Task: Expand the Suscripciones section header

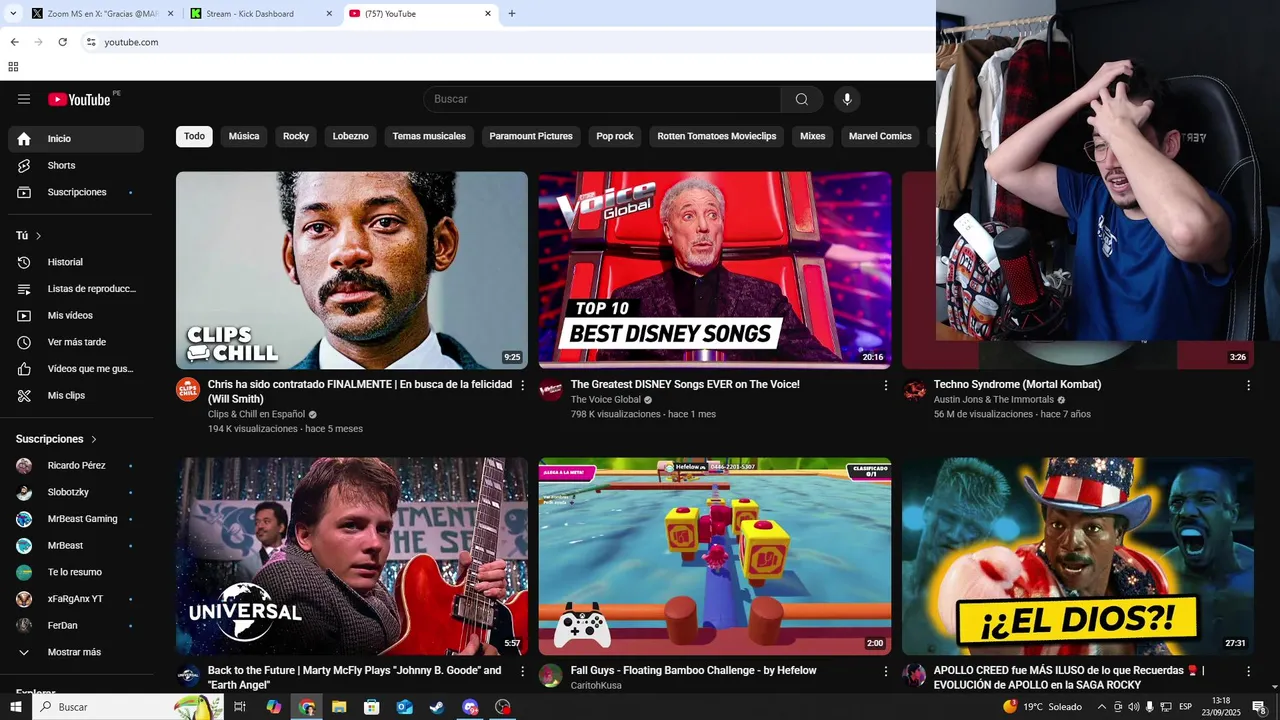Action: coord(56,439)
